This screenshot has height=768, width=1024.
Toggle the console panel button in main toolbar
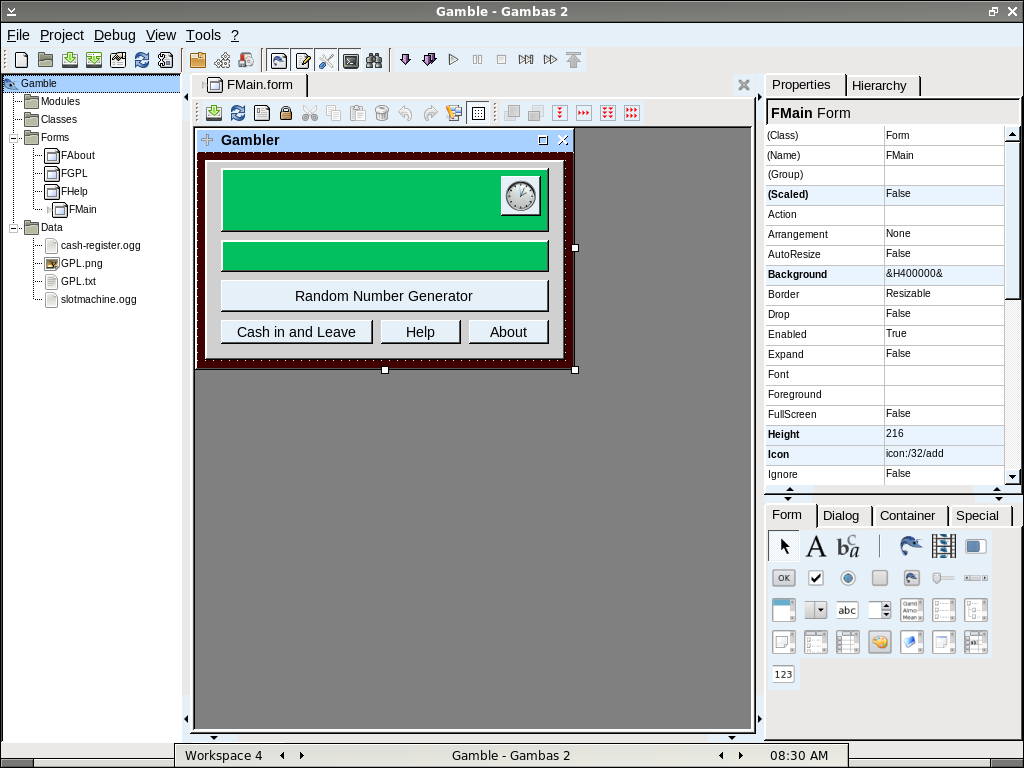point(350,60)
